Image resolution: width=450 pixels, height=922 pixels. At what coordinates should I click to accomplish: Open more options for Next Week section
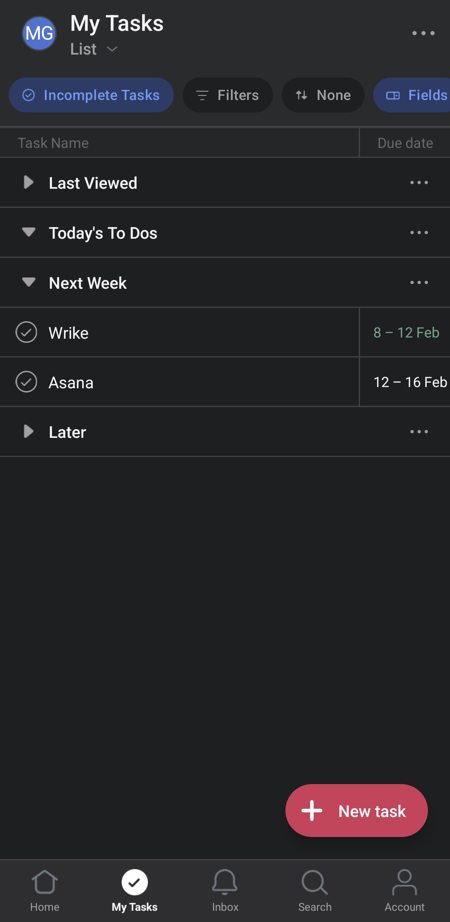click(x=419, y=282)
